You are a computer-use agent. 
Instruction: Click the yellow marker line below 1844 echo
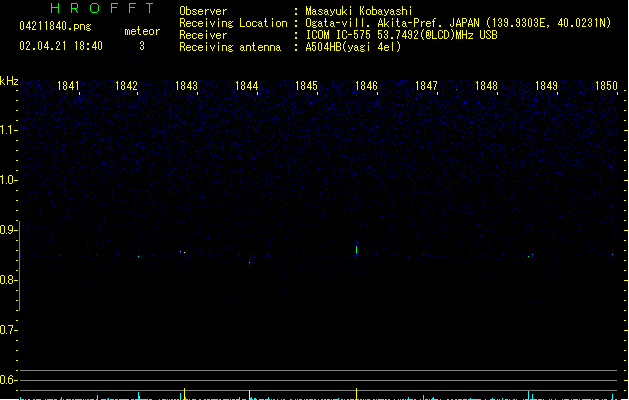coord(250,395)
